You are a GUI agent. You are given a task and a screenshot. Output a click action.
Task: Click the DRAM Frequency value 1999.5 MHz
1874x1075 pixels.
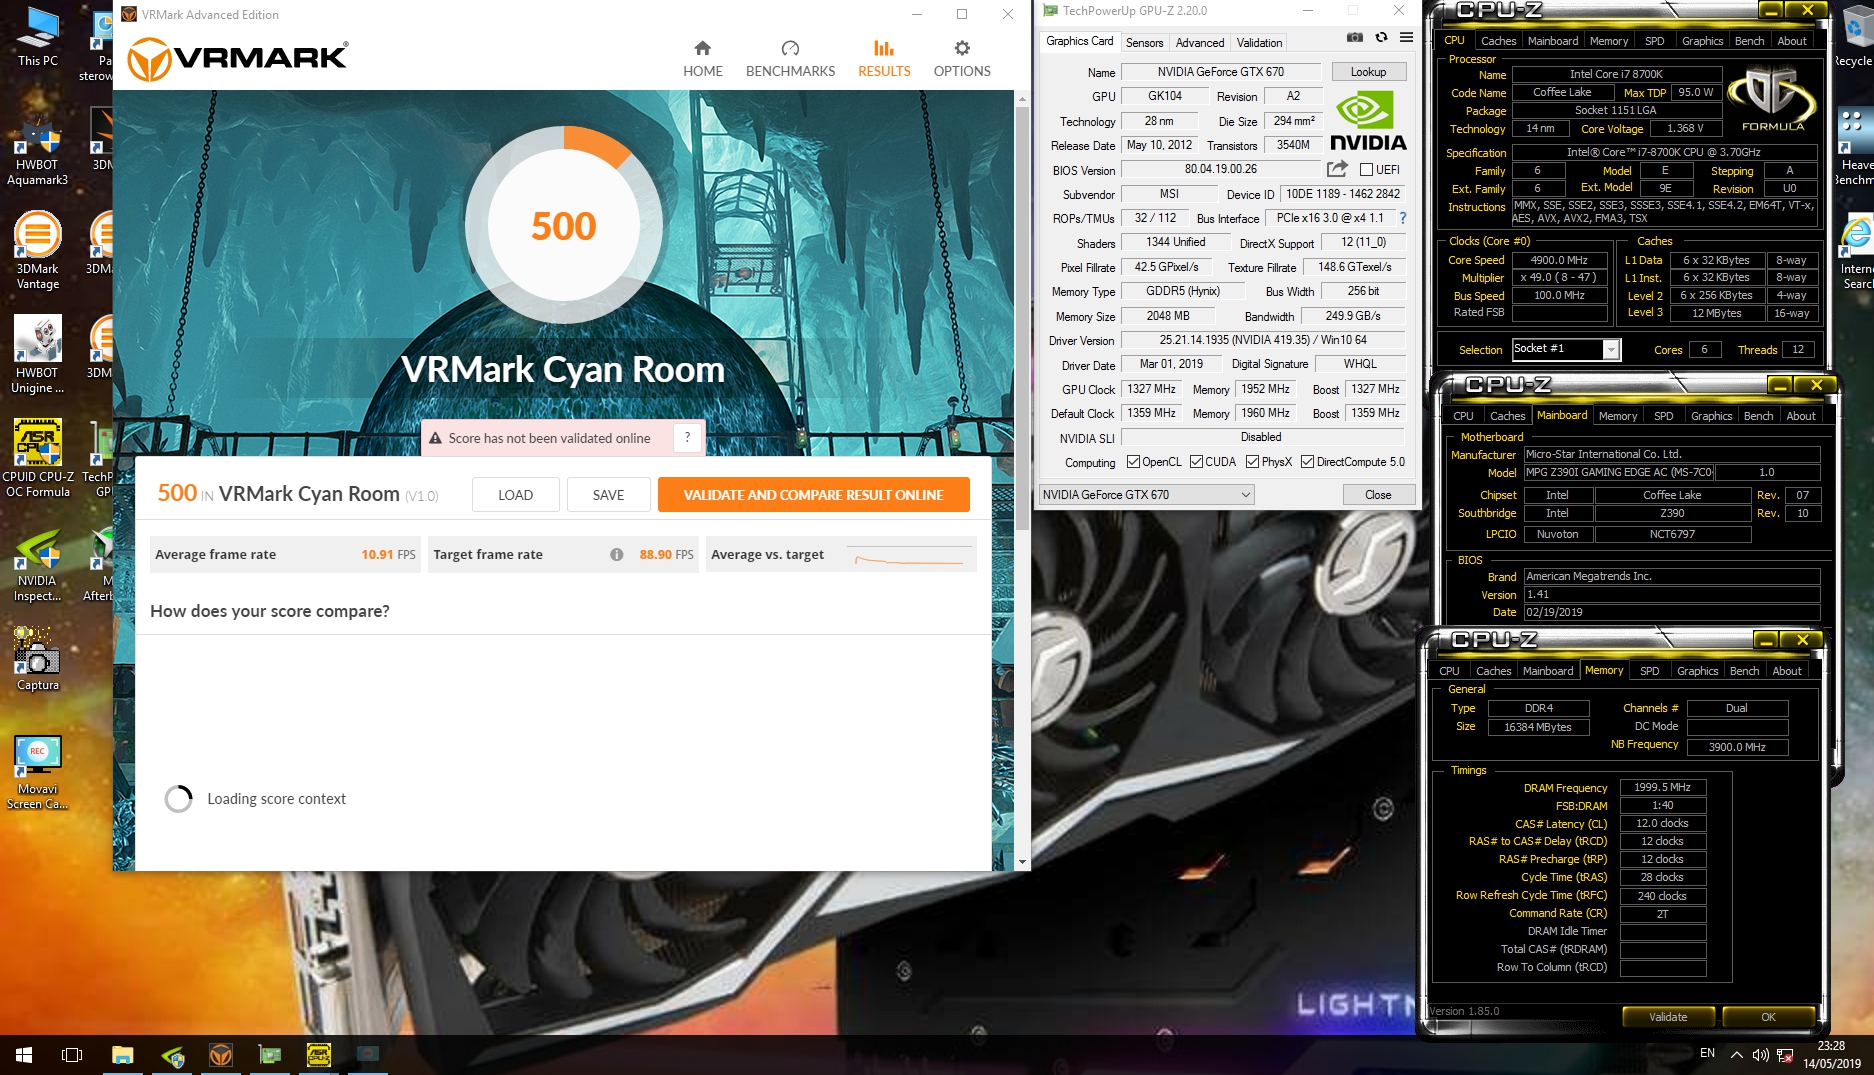tap(1662, 788)
